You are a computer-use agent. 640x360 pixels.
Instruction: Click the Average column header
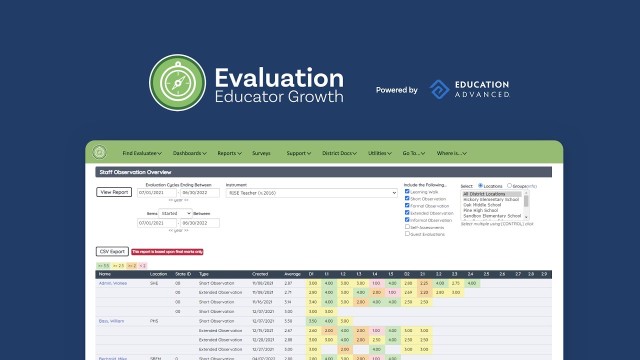[292, 274]
